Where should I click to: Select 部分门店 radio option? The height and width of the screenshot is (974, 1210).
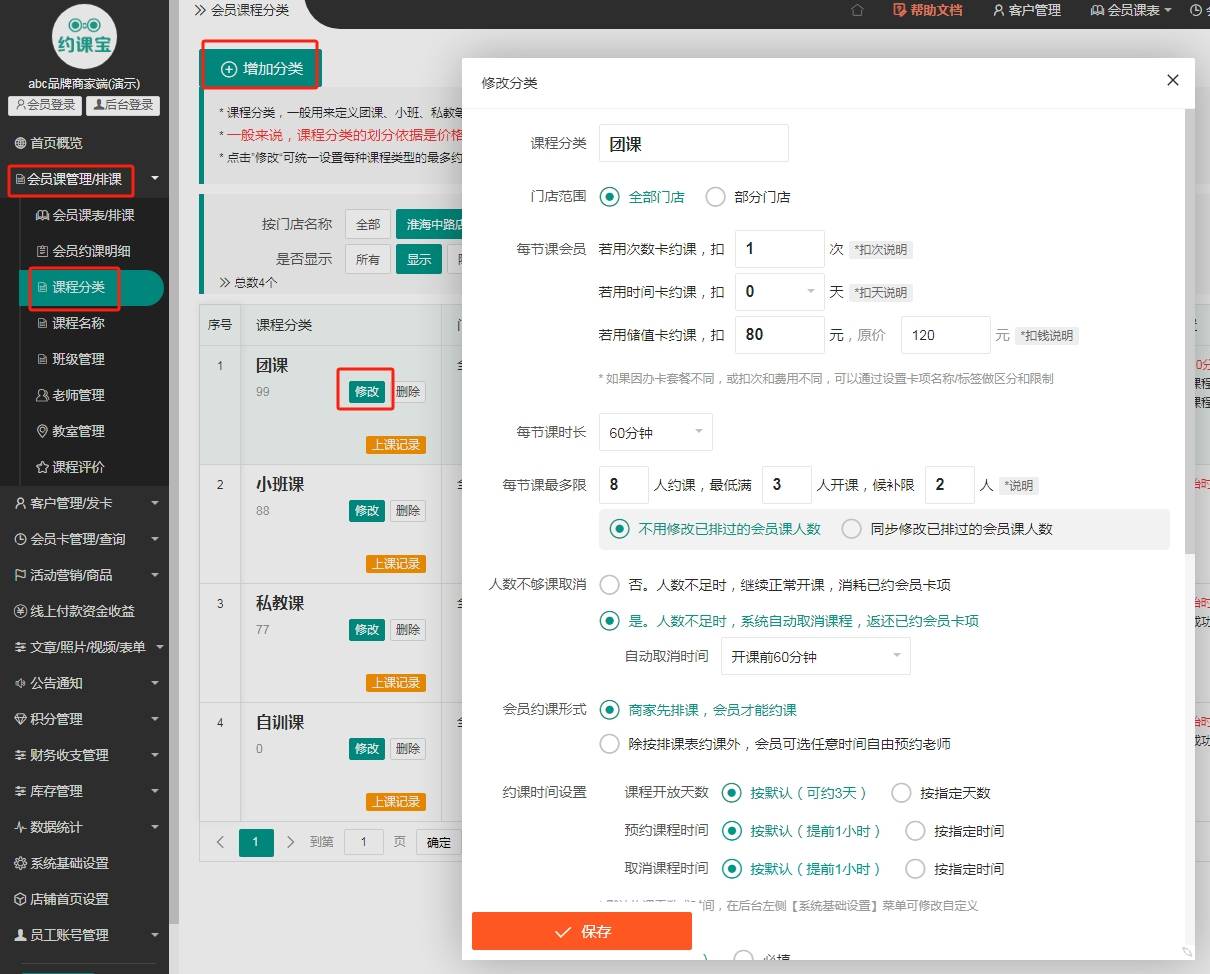pos(748,197)
